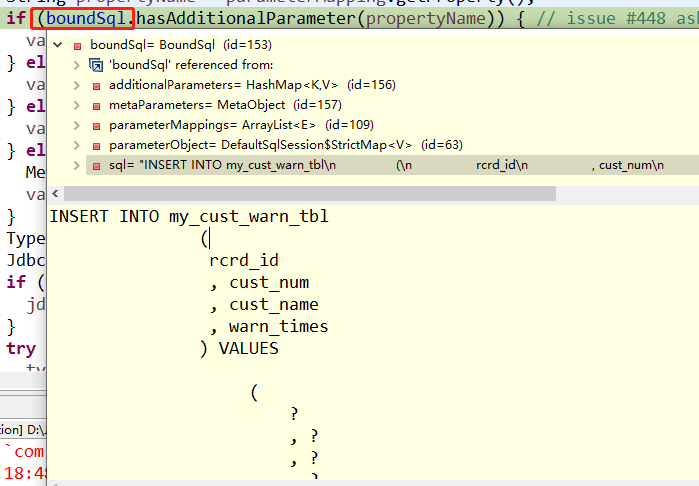699x486 pixels.
Task: Click horizontal scrollbar left arrow
Action: pos(55,194)
